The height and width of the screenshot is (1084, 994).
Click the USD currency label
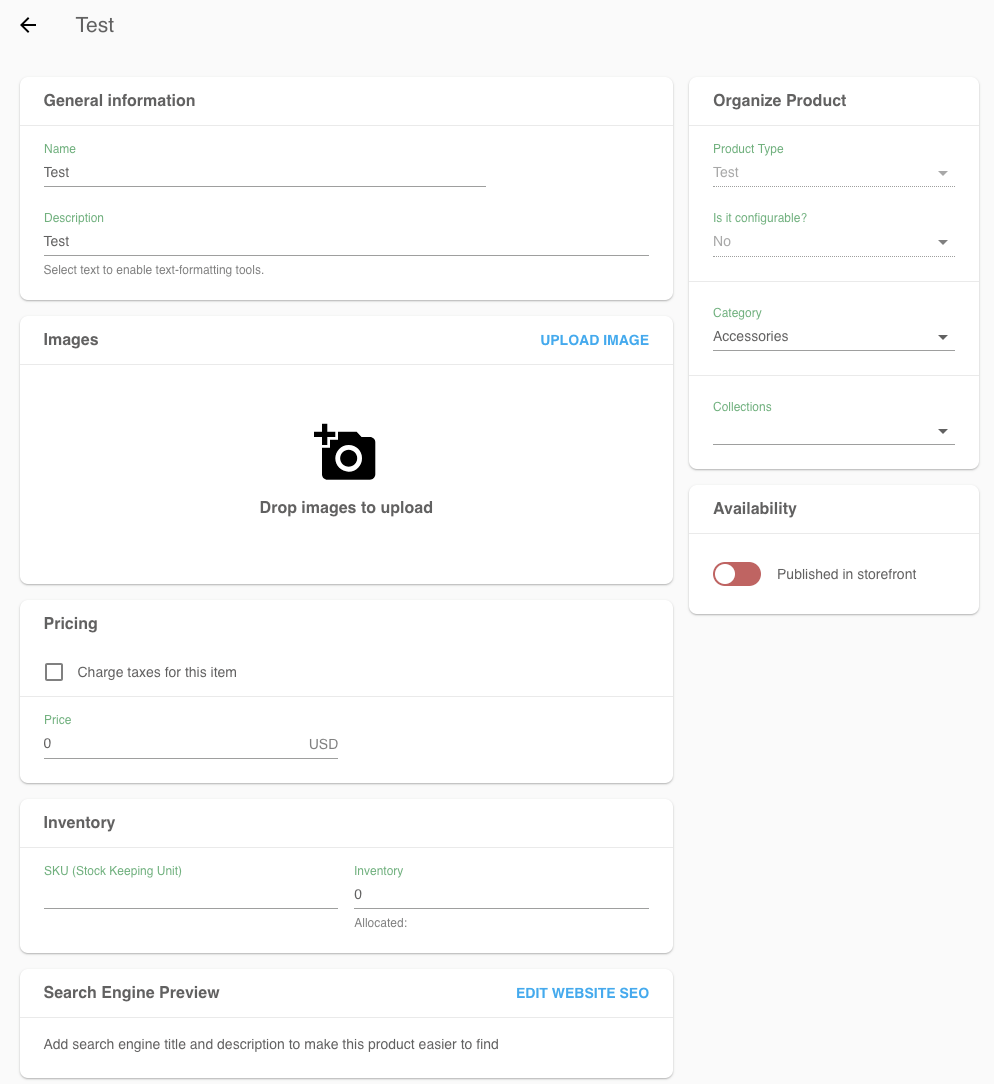tap(323, 745)
